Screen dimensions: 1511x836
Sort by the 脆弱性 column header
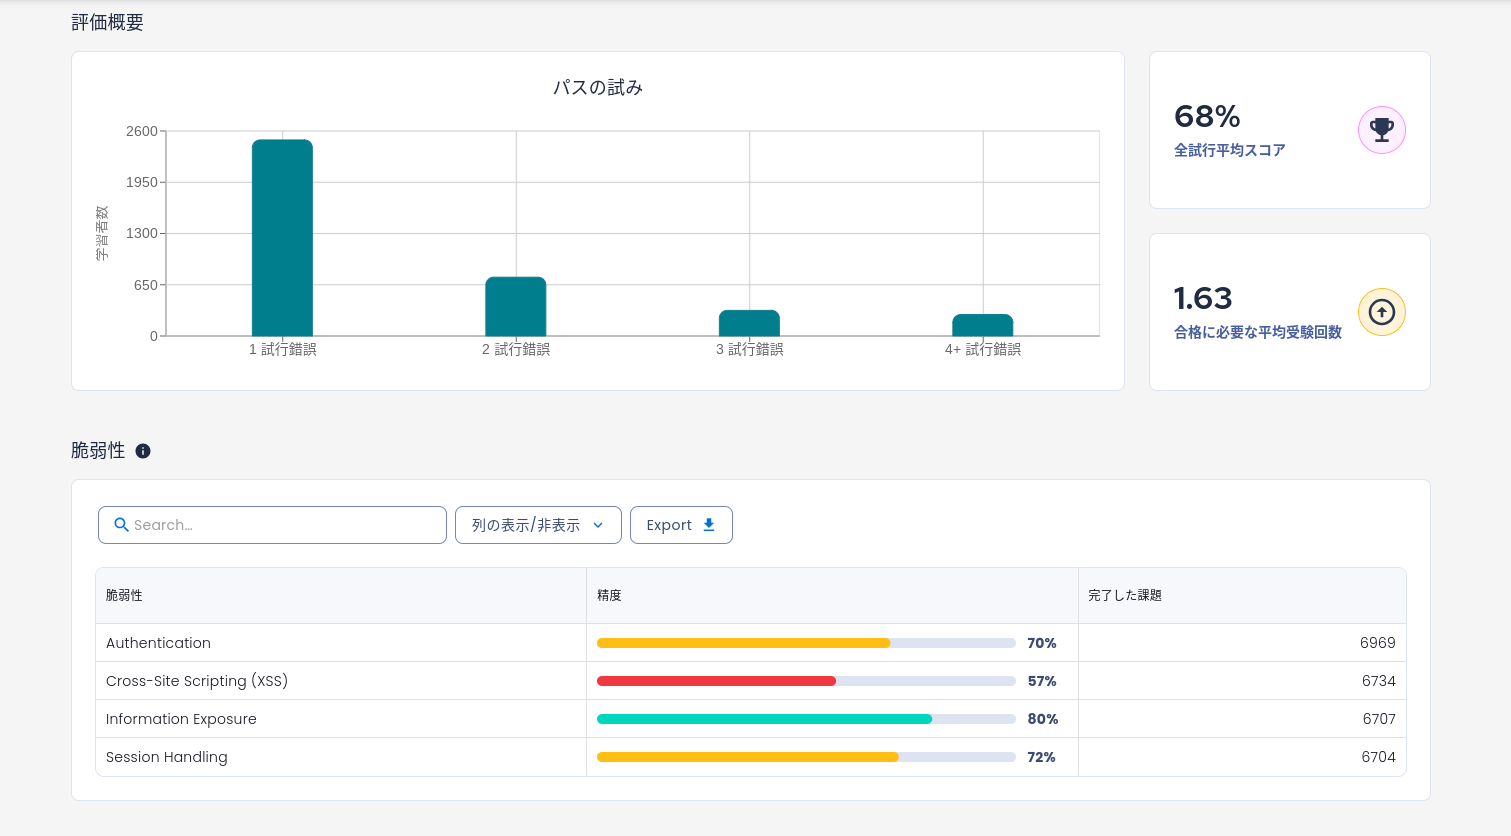[x=124, y=595]
